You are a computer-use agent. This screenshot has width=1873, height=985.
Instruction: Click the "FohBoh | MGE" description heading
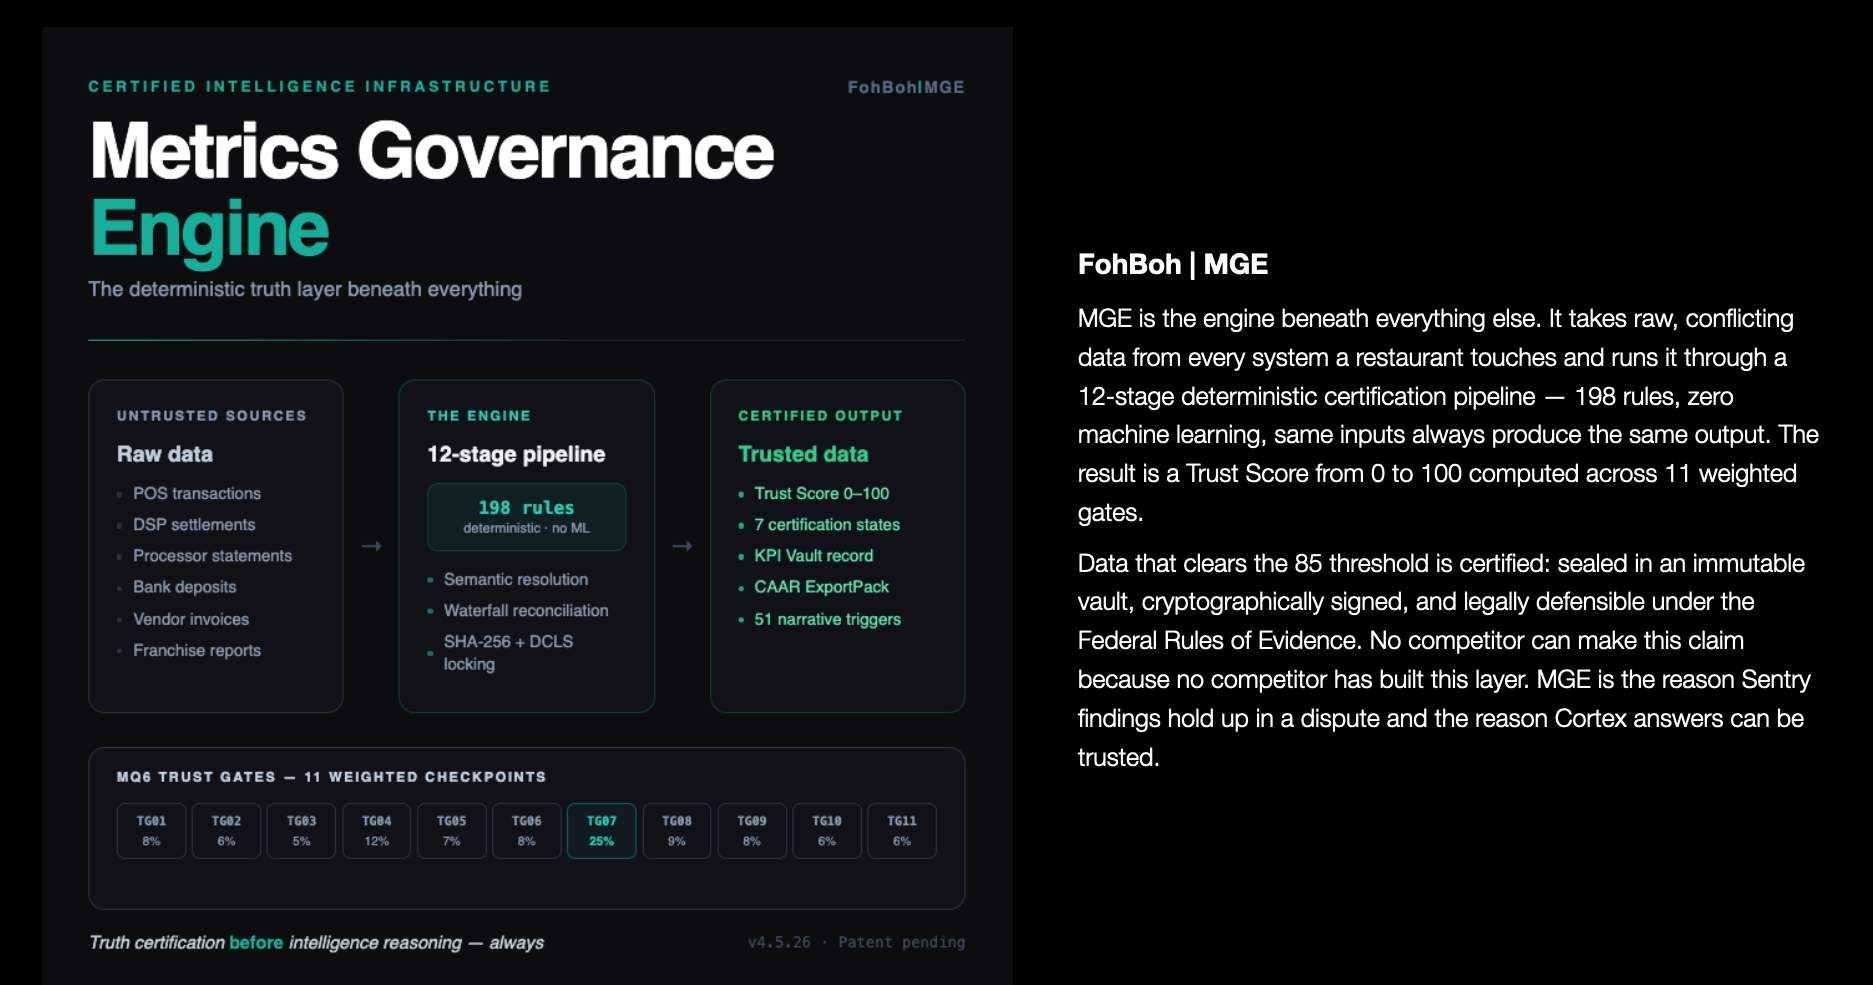pos(1172,265)
